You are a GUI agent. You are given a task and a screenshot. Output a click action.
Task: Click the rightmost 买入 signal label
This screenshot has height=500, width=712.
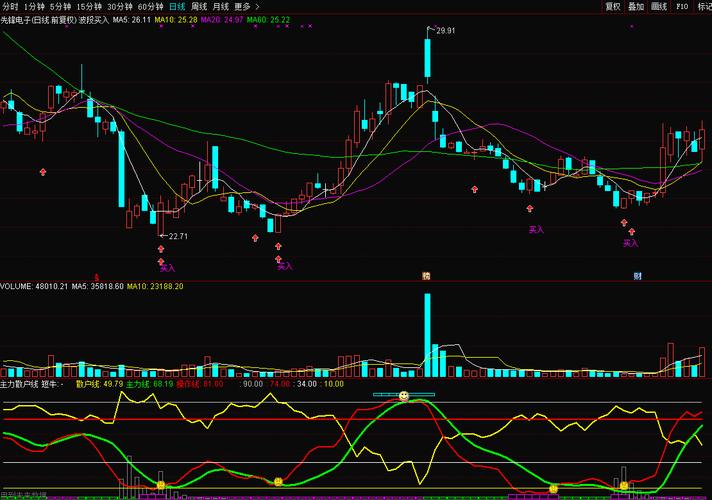tap(630, 243)
